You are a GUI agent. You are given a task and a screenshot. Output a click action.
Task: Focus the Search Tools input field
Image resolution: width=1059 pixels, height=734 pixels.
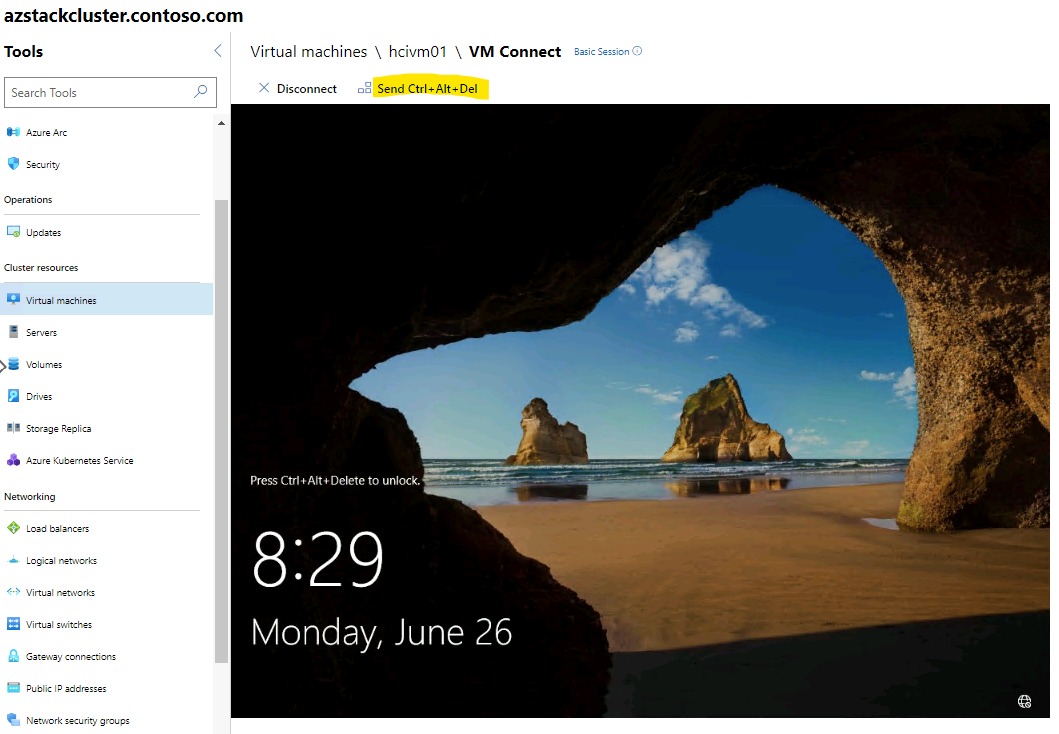click(x=110, y=92)
